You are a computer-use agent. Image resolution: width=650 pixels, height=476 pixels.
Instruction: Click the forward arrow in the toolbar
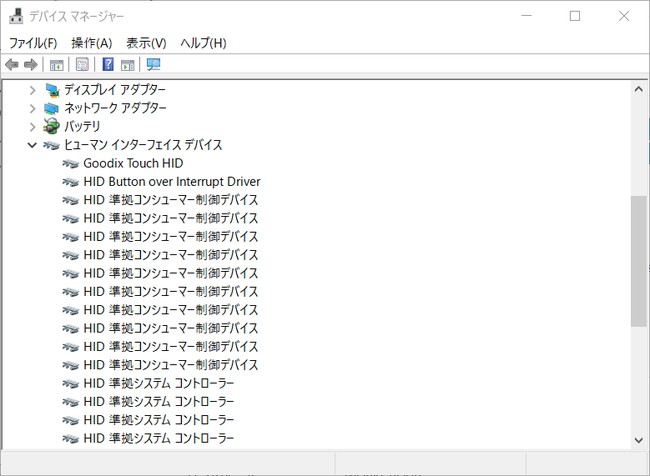click(31, 65)
